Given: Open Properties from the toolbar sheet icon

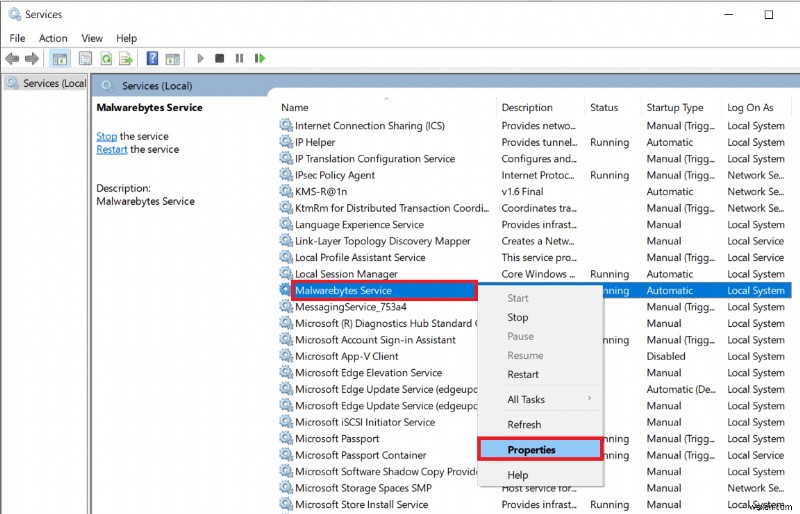Looking at the screenshot, I should pyautogui.click(x=85, y=59).
